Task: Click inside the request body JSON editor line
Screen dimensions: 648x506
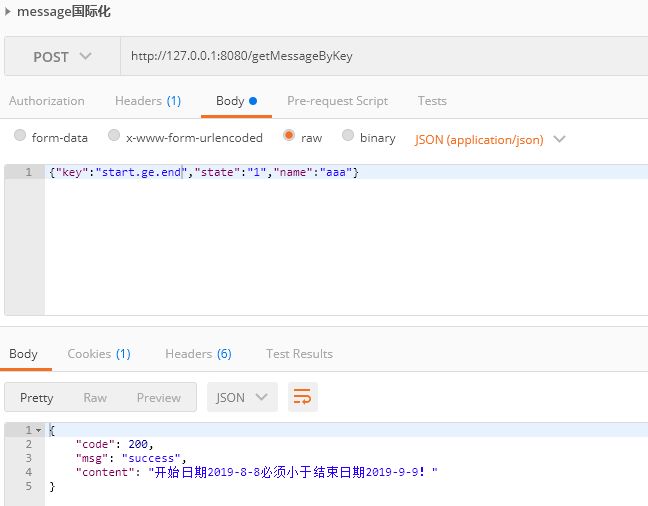Action: pyautogui.click(x=346, y=172)
